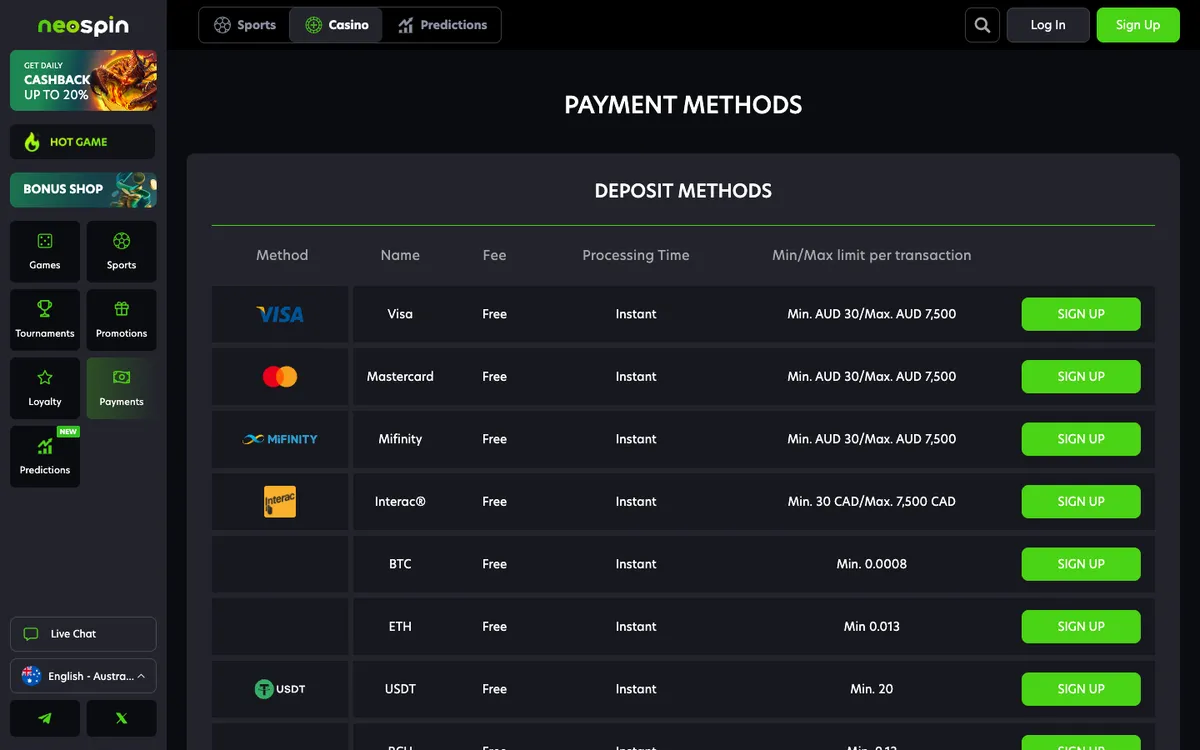The width and height of the screenshot is (1200, 750).
Task: Click the 'Visa' name cell
Action: pyautogui.click(x=400, y=314)
